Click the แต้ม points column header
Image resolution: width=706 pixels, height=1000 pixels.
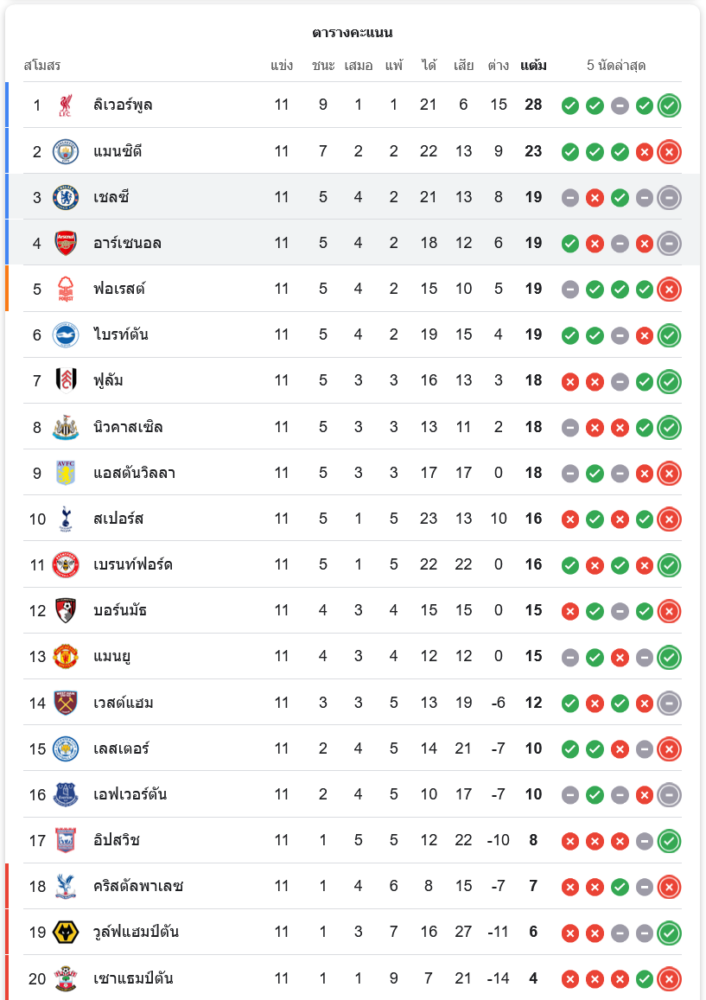533,66
